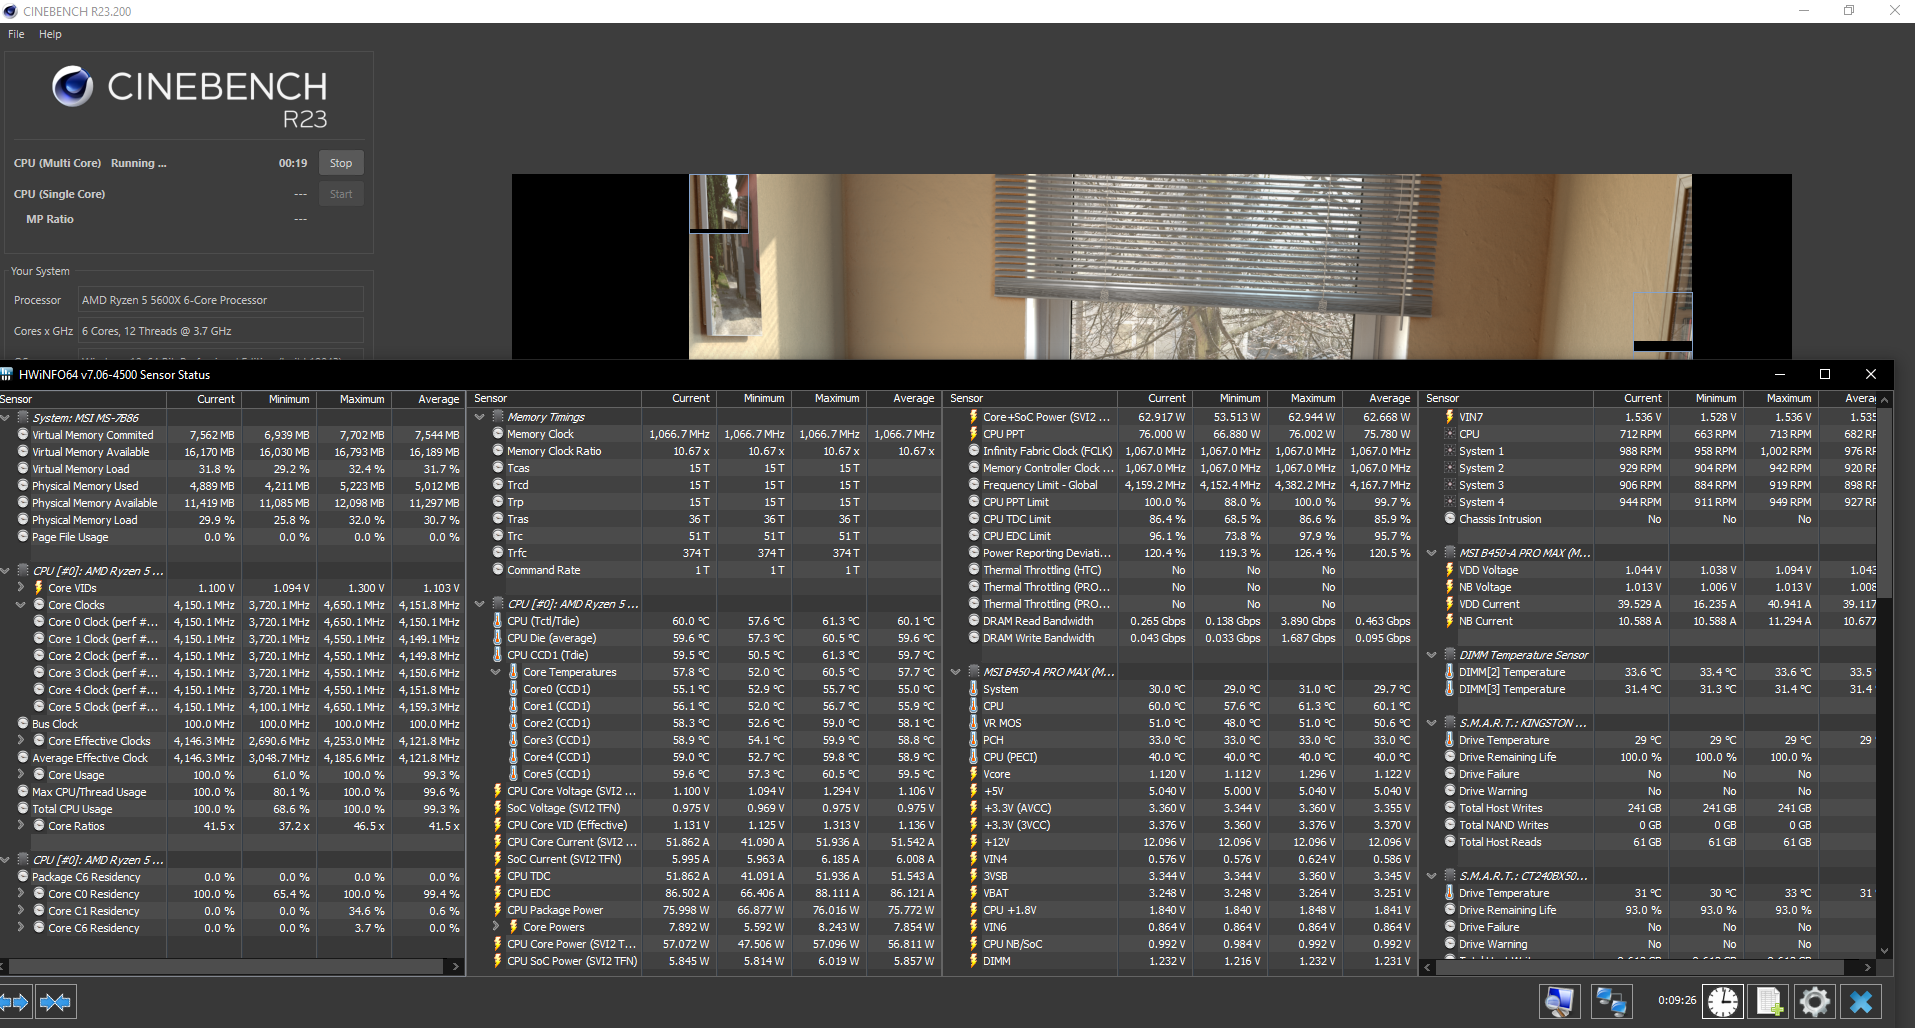Select the Virtual Memory Load row

pyautogui.click(x=232, y=469)
